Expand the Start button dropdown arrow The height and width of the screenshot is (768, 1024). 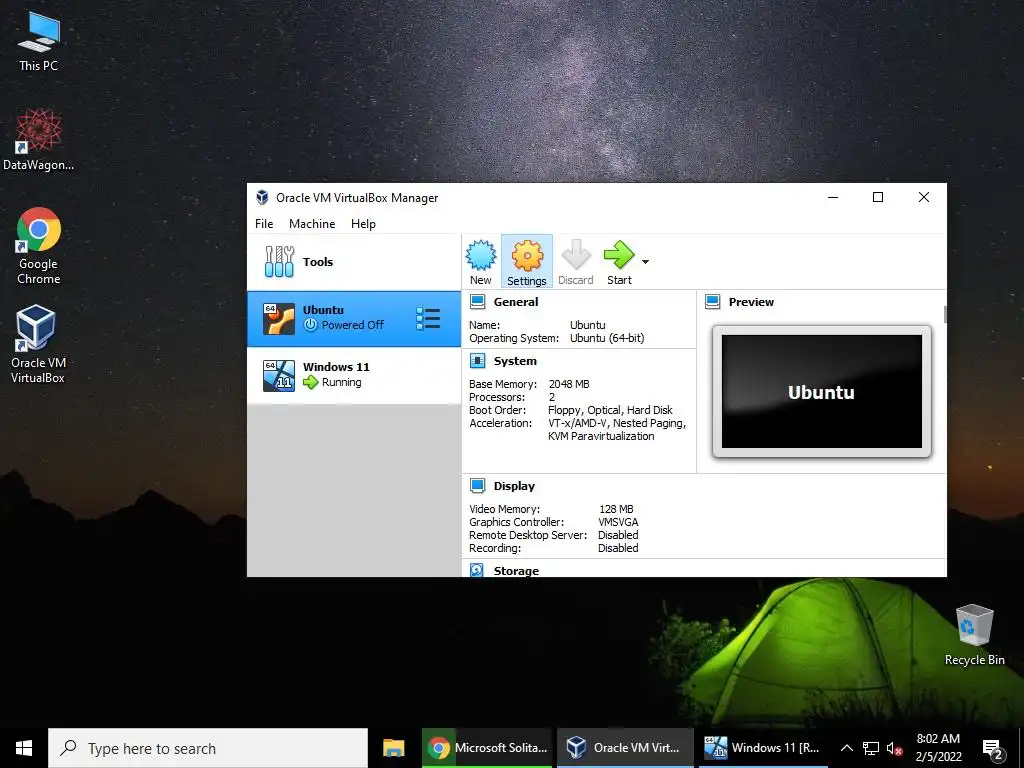(x=645, y=262)
